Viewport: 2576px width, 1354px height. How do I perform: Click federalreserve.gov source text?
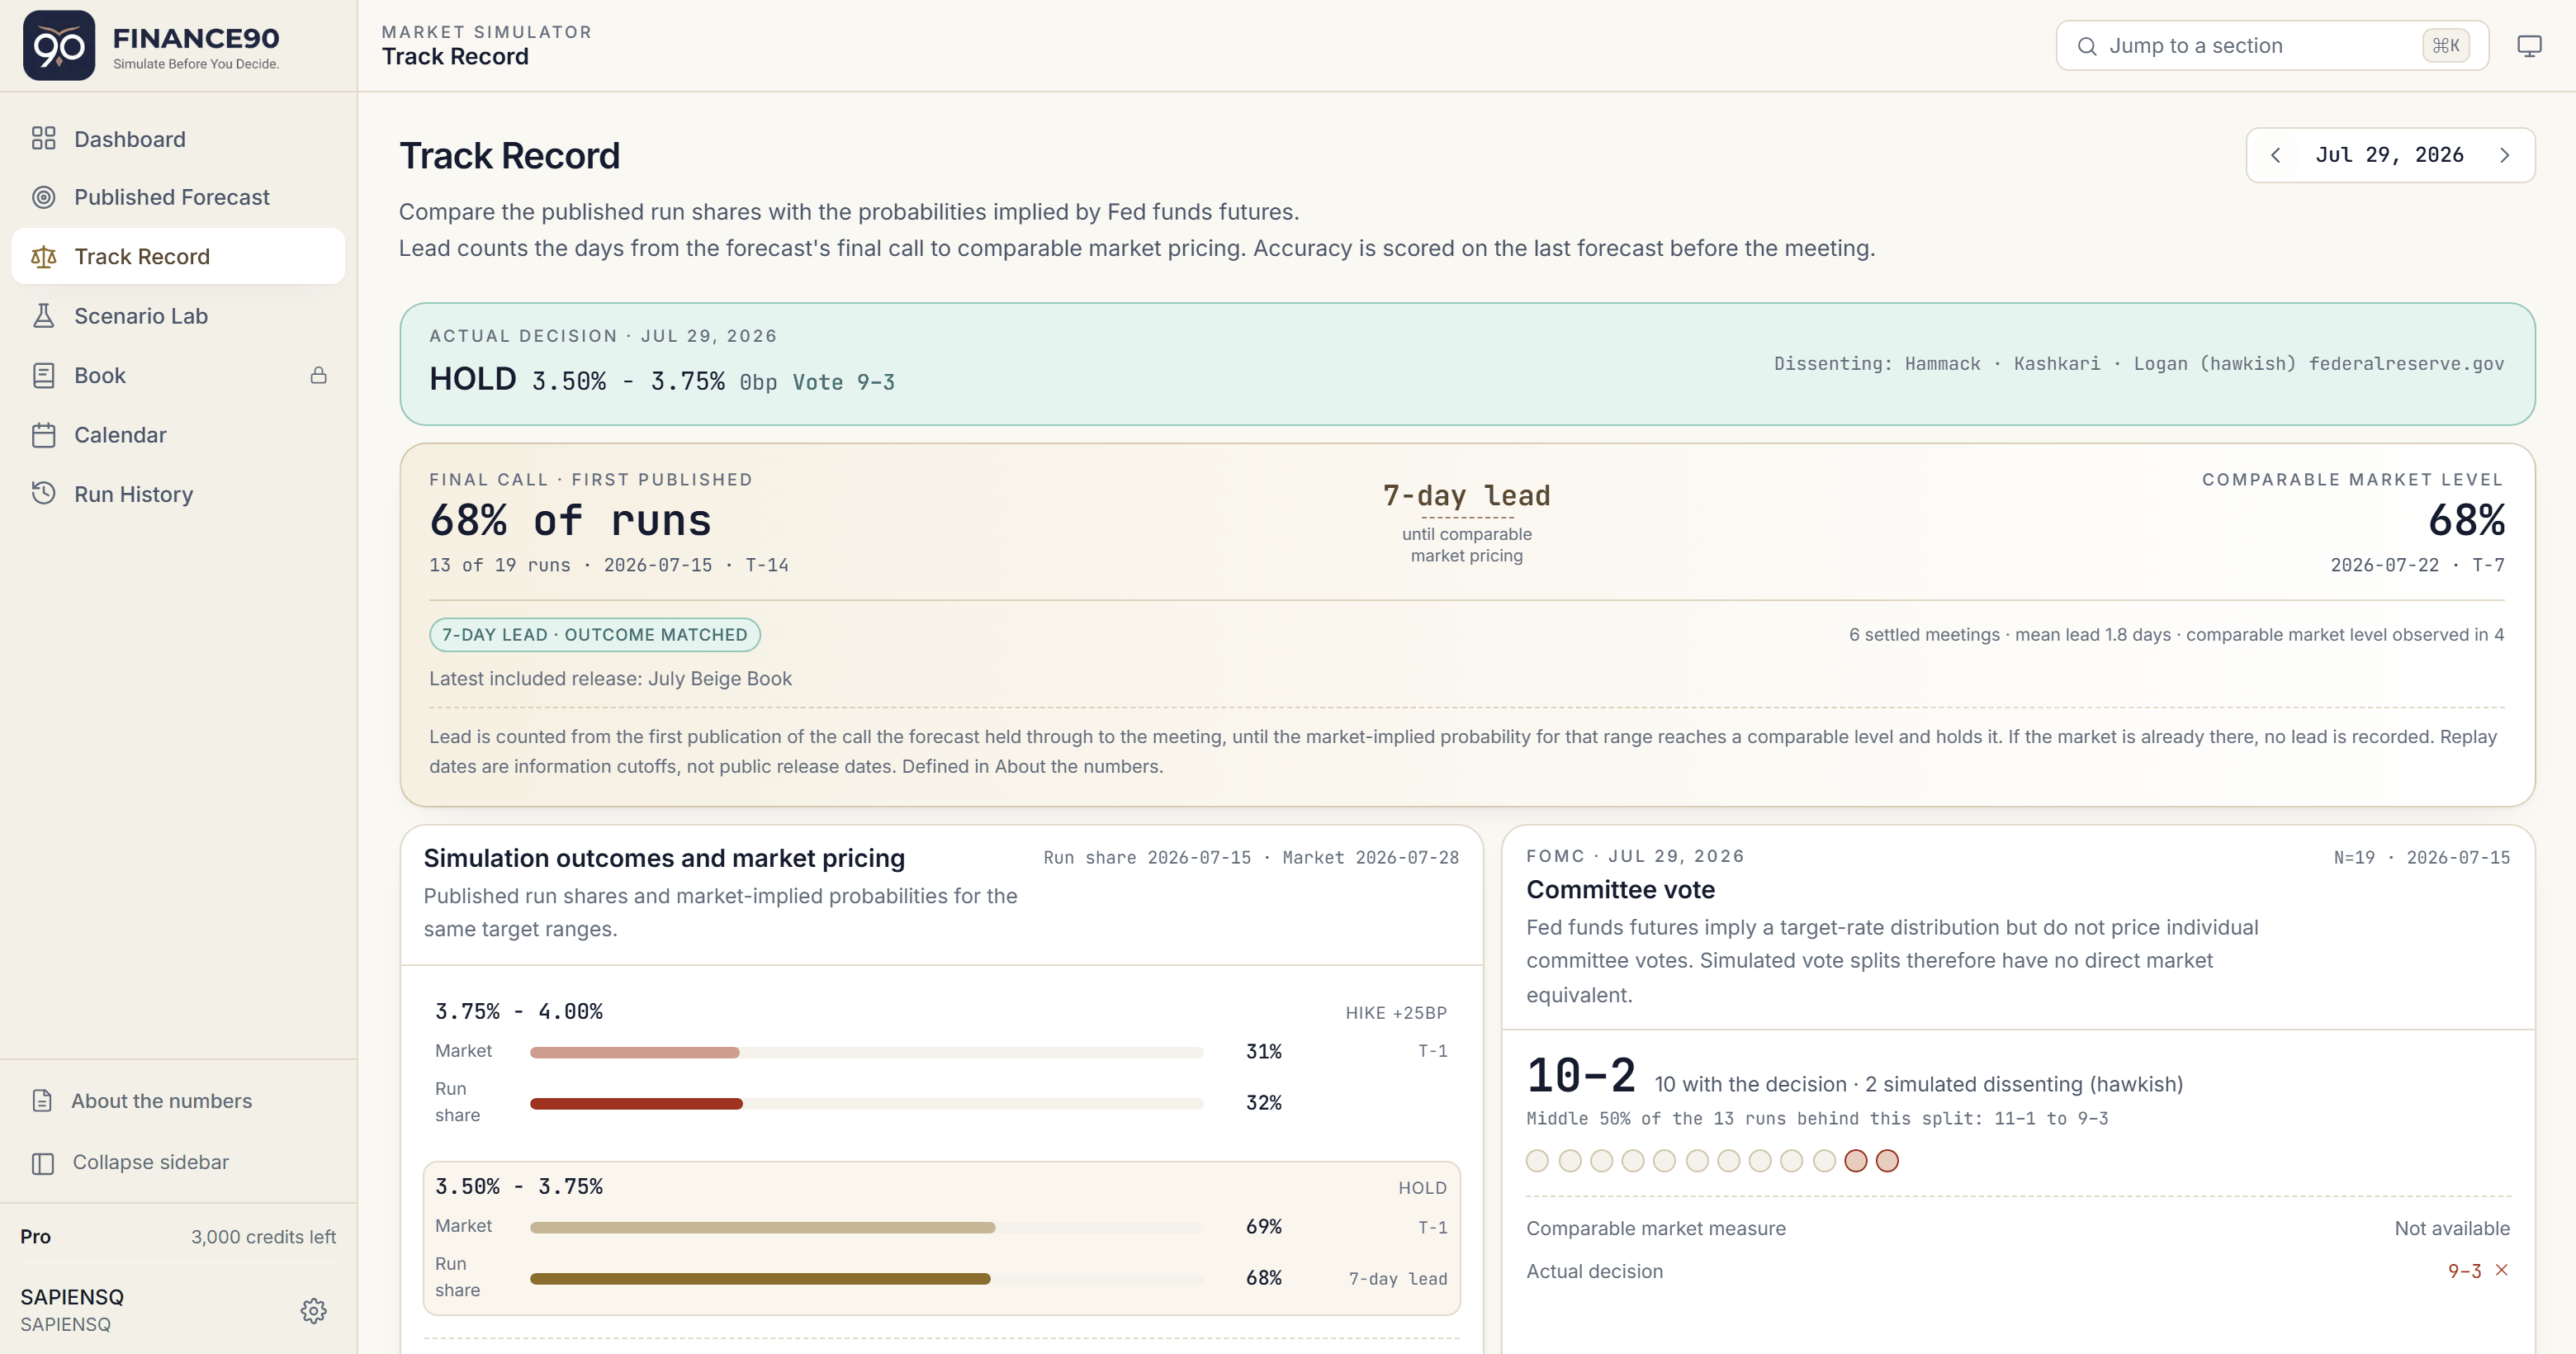pyautogui.click(x=2406, y=364)
